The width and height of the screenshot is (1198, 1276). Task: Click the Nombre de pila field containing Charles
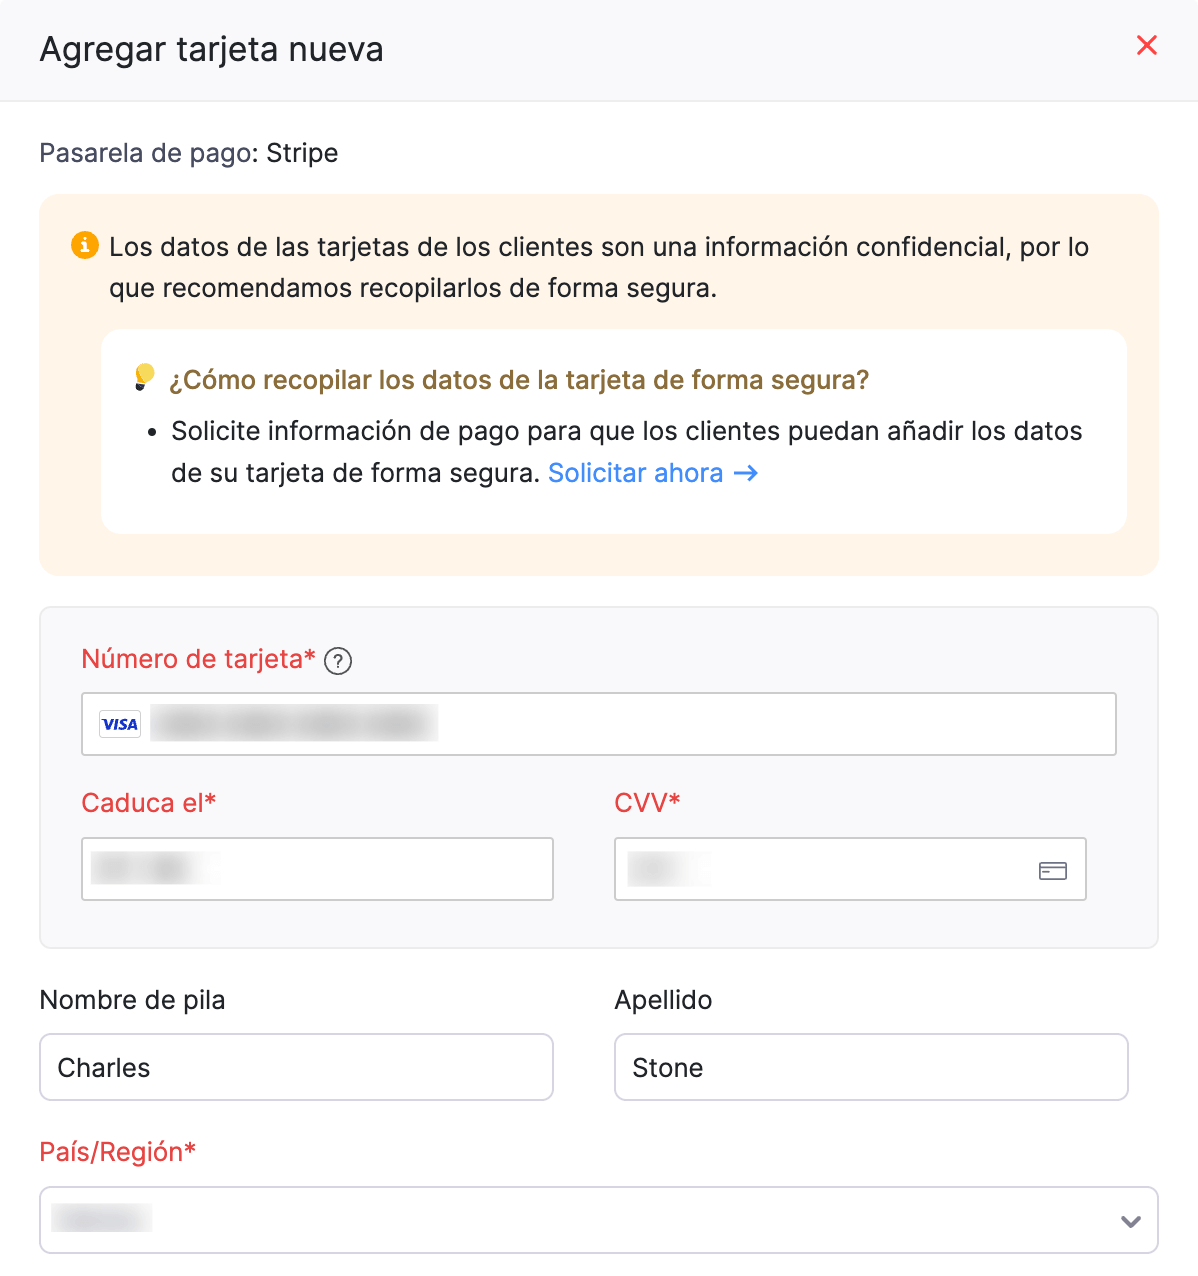pos(296,1067)
